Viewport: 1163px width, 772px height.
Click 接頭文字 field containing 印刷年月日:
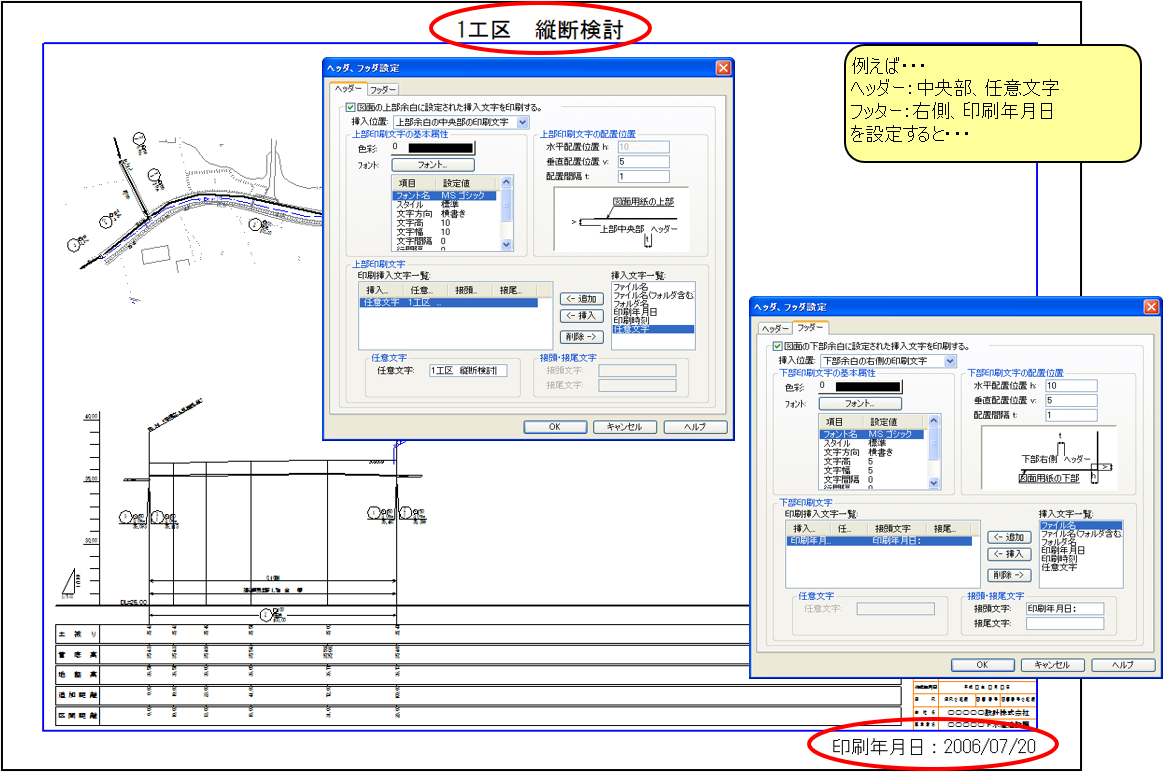point(1064,608)
